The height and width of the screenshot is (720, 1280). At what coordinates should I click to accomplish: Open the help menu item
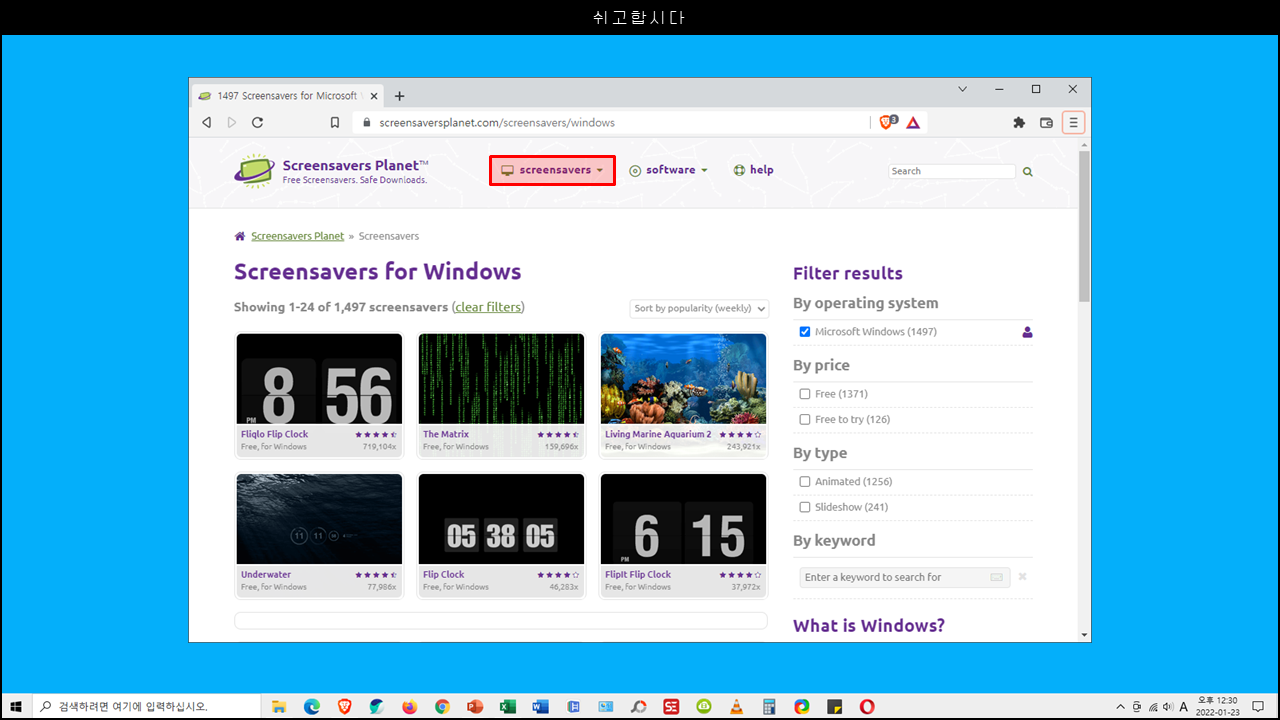(x=753, y=170)
